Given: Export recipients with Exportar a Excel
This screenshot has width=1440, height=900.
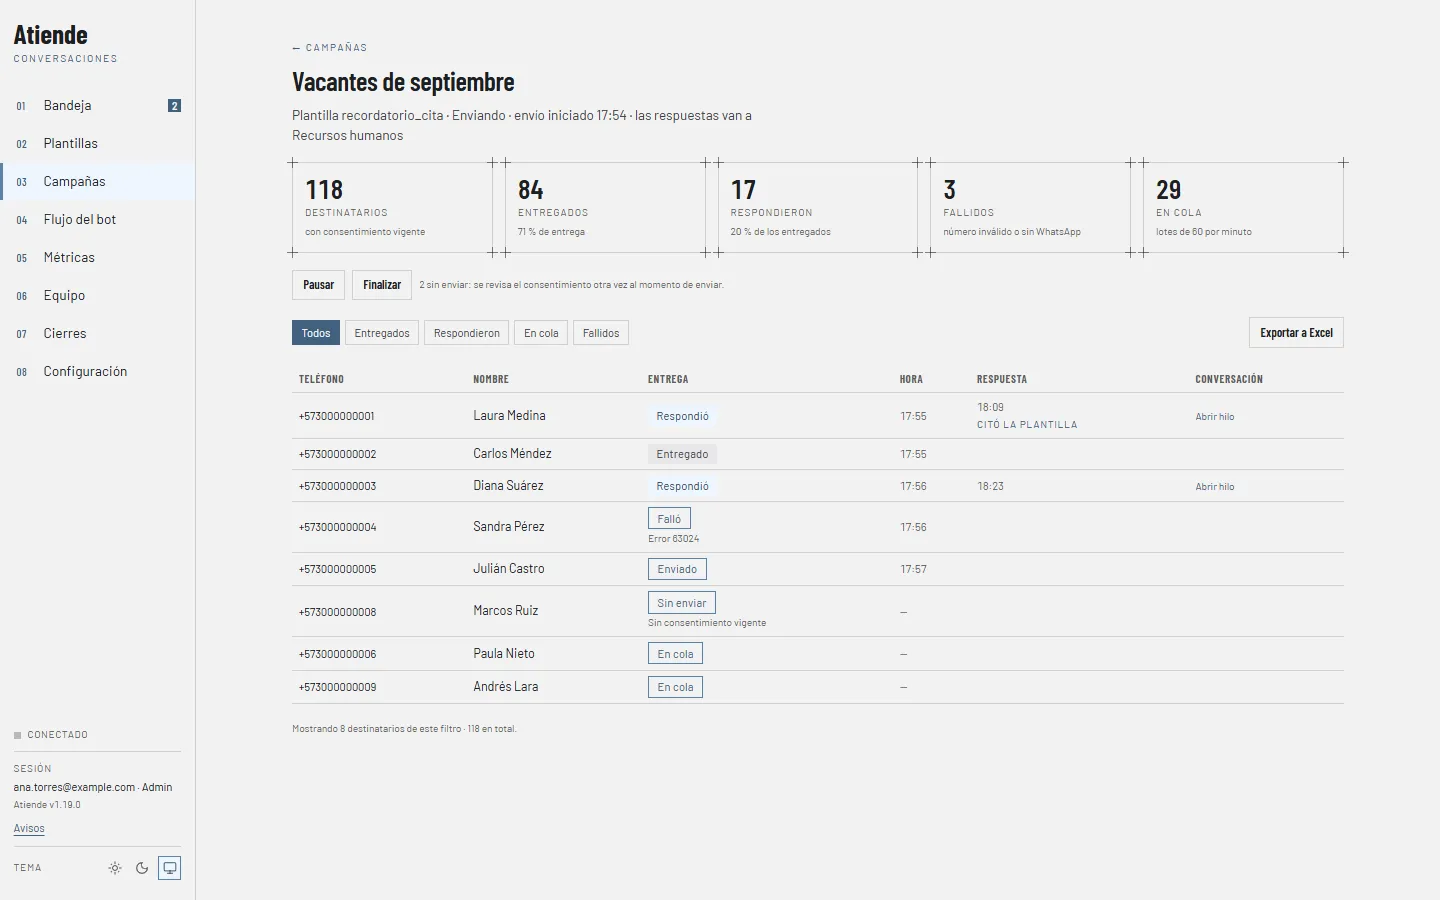Looking at the screenshot, I should [1296, 333].
